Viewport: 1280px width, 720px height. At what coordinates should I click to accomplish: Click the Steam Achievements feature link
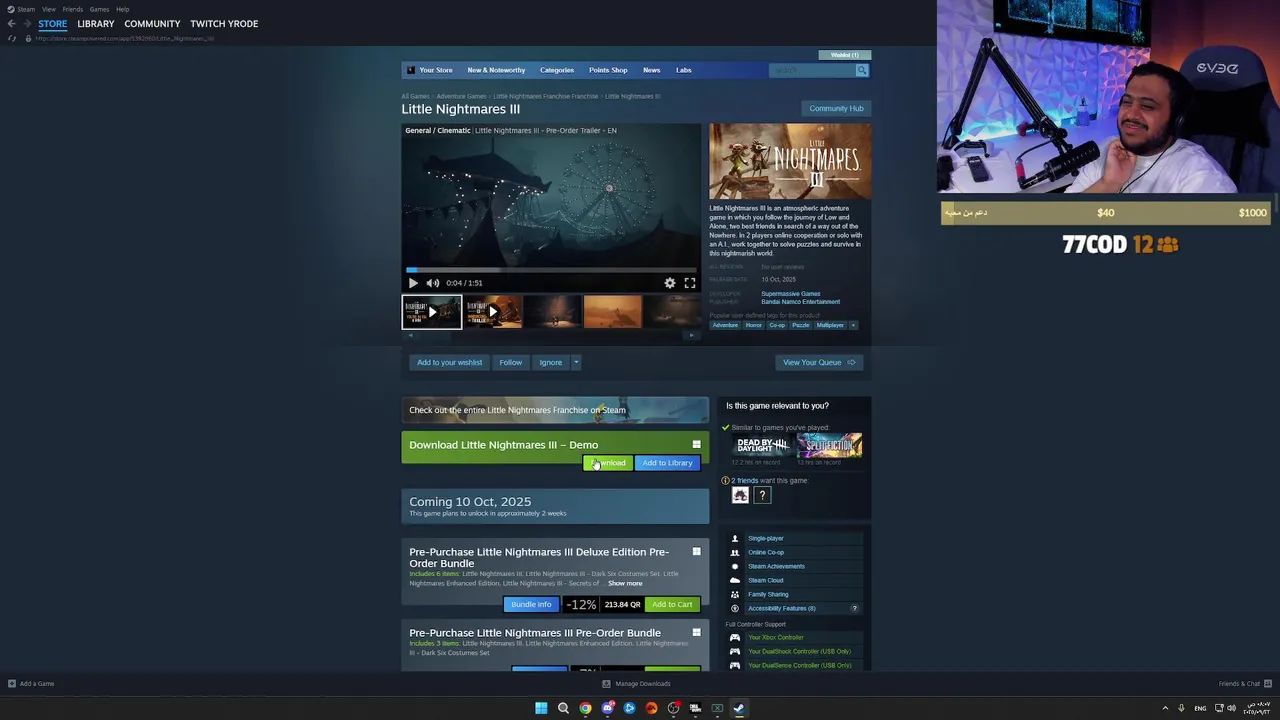[776, 566]
